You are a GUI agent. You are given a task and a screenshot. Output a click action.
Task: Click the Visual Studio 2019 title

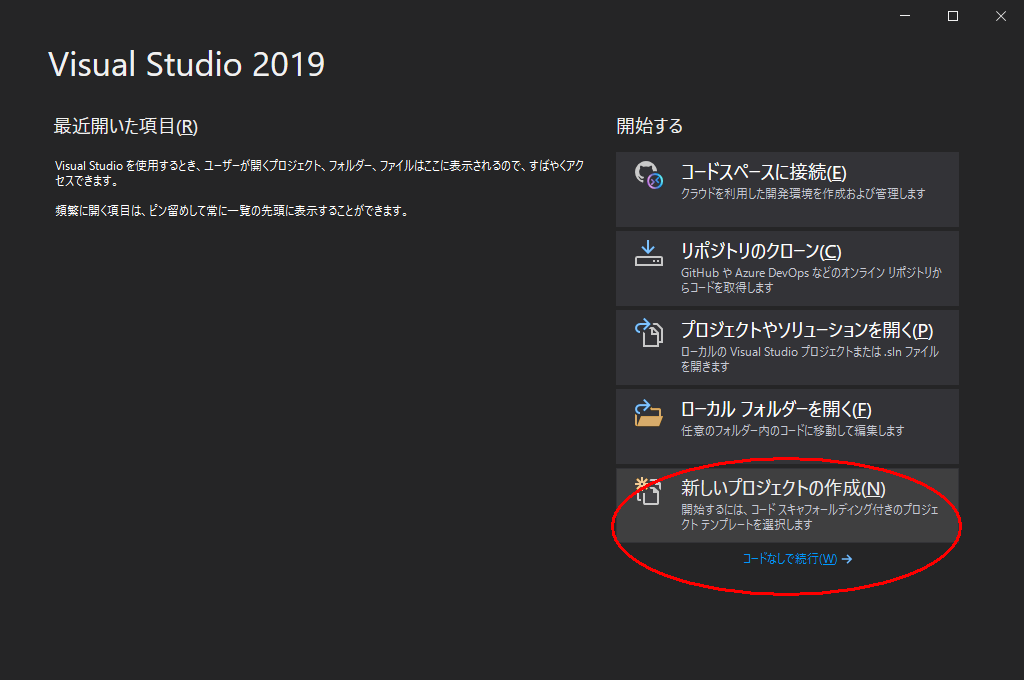(x=187, y=64)
